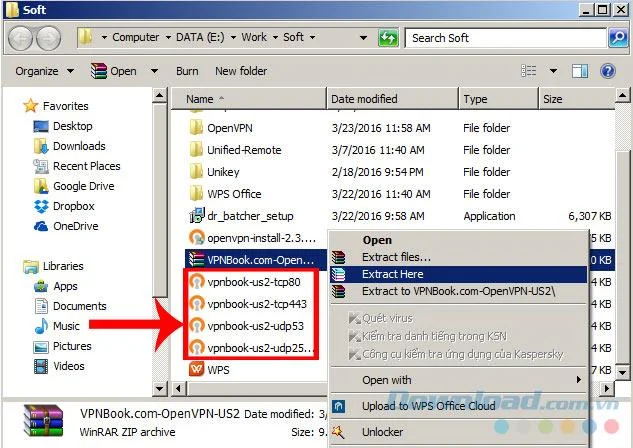Click the OneDrive cloud icon

[41, 226]
